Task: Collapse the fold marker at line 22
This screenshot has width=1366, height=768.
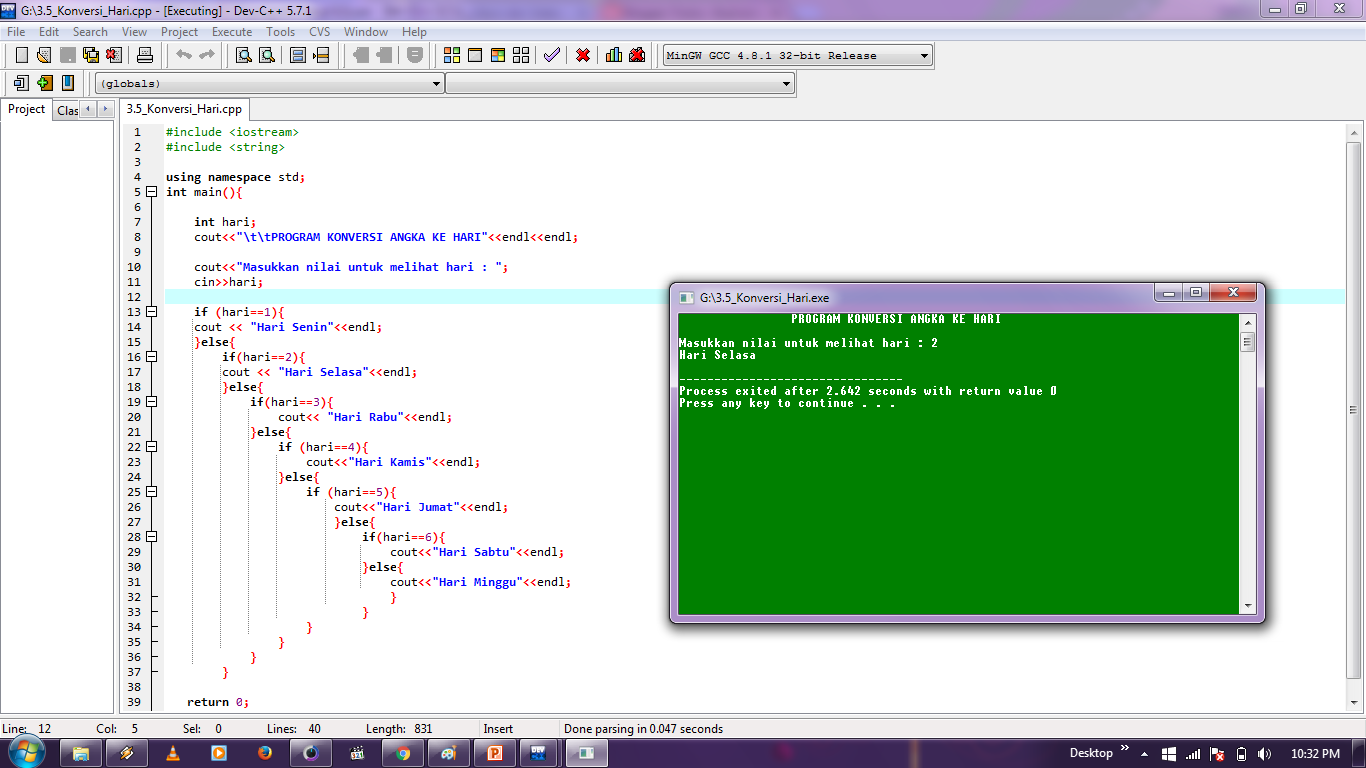Action: pyautogui.click(x=151, y=447)
